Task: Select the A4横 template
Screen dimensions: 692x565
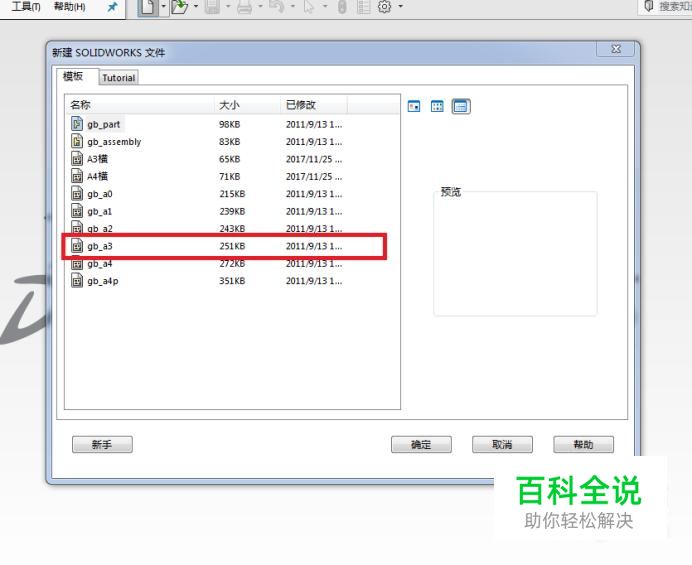Action: tap(97, 176)
